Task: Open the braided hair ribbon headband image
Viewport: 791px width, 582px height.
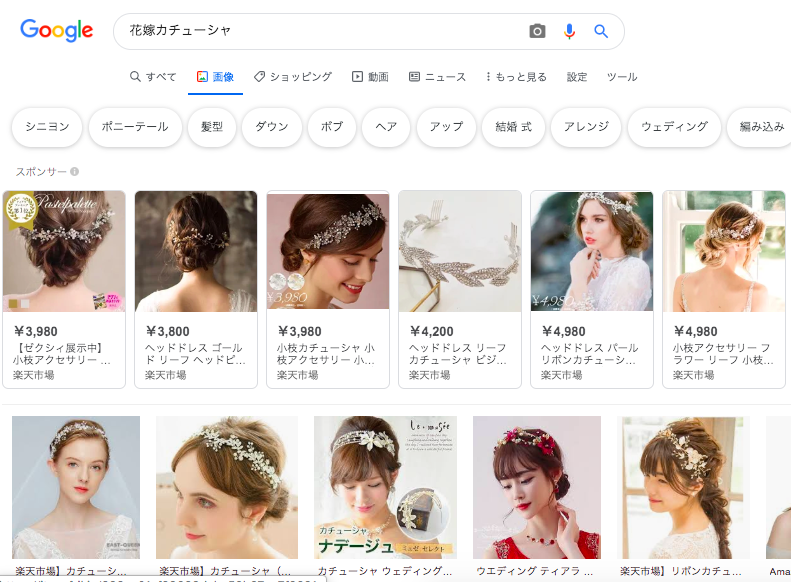Action: [684, 487]
